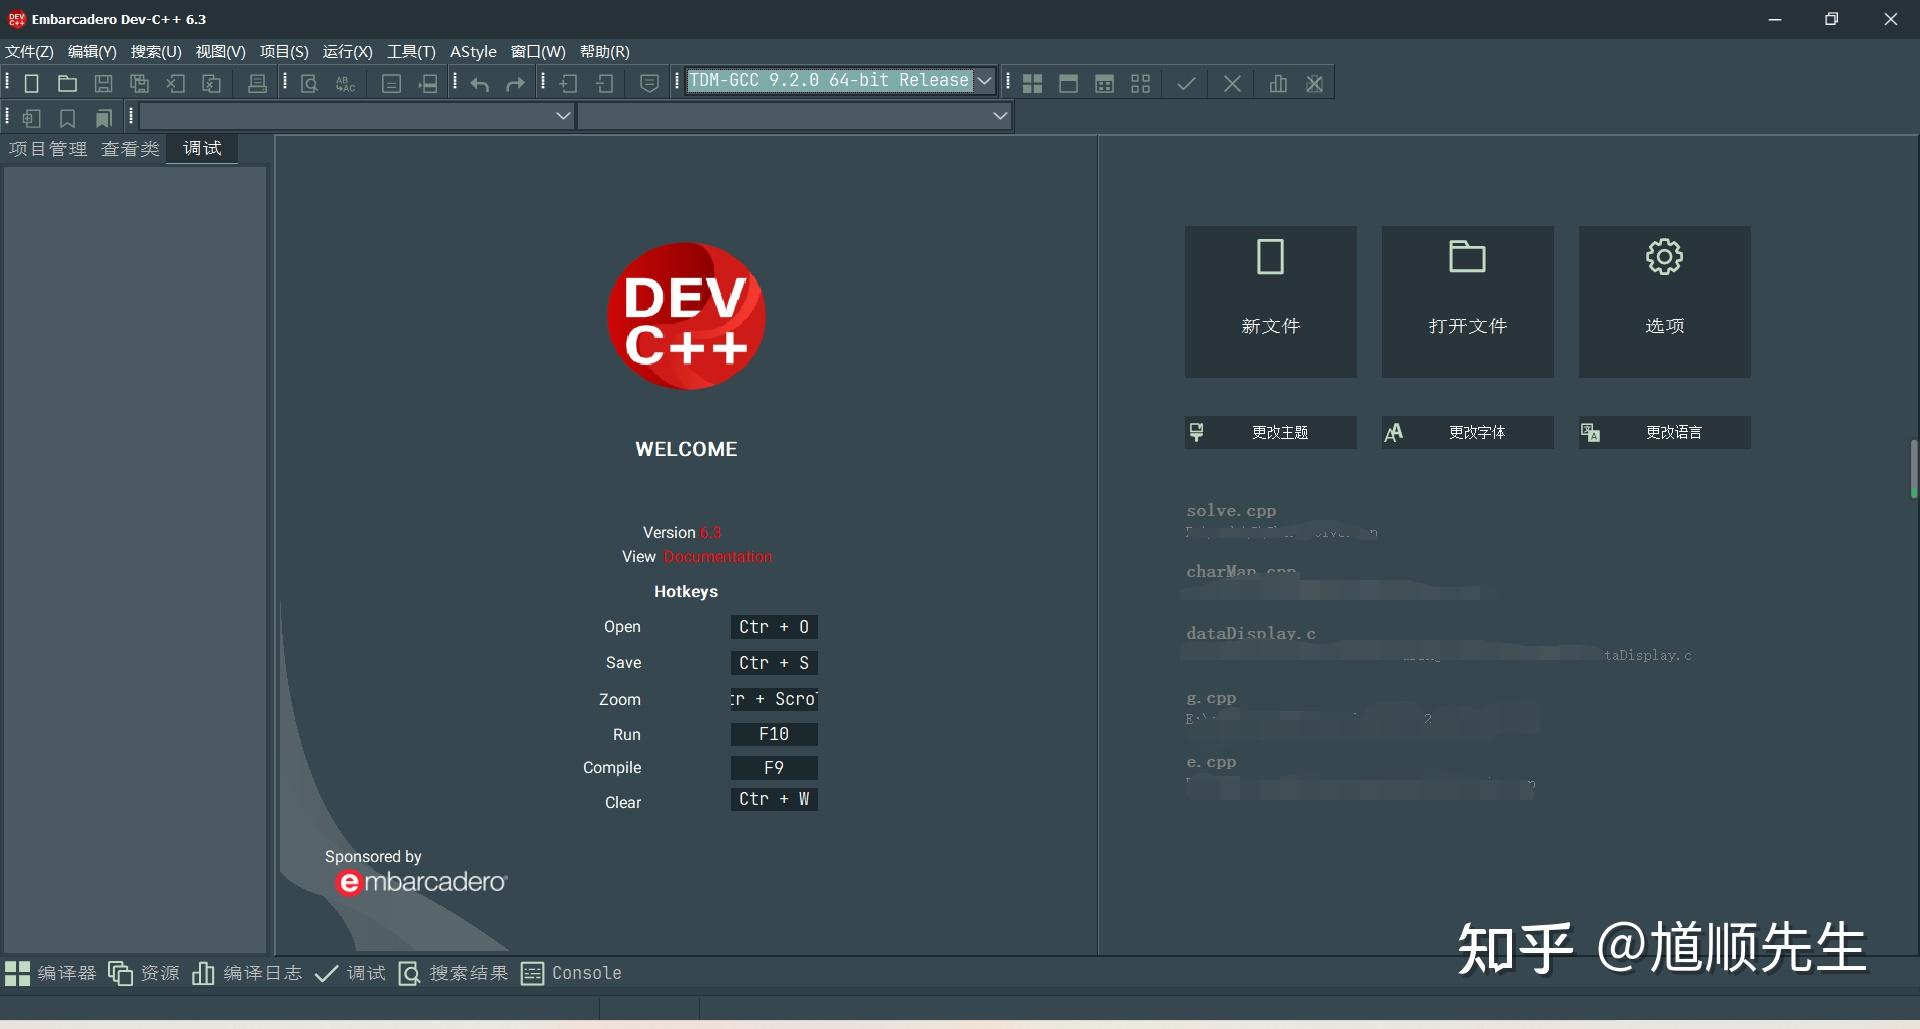Open the compiler set dropdown TDM-GCC 9.2.0

tap(840, 81)
